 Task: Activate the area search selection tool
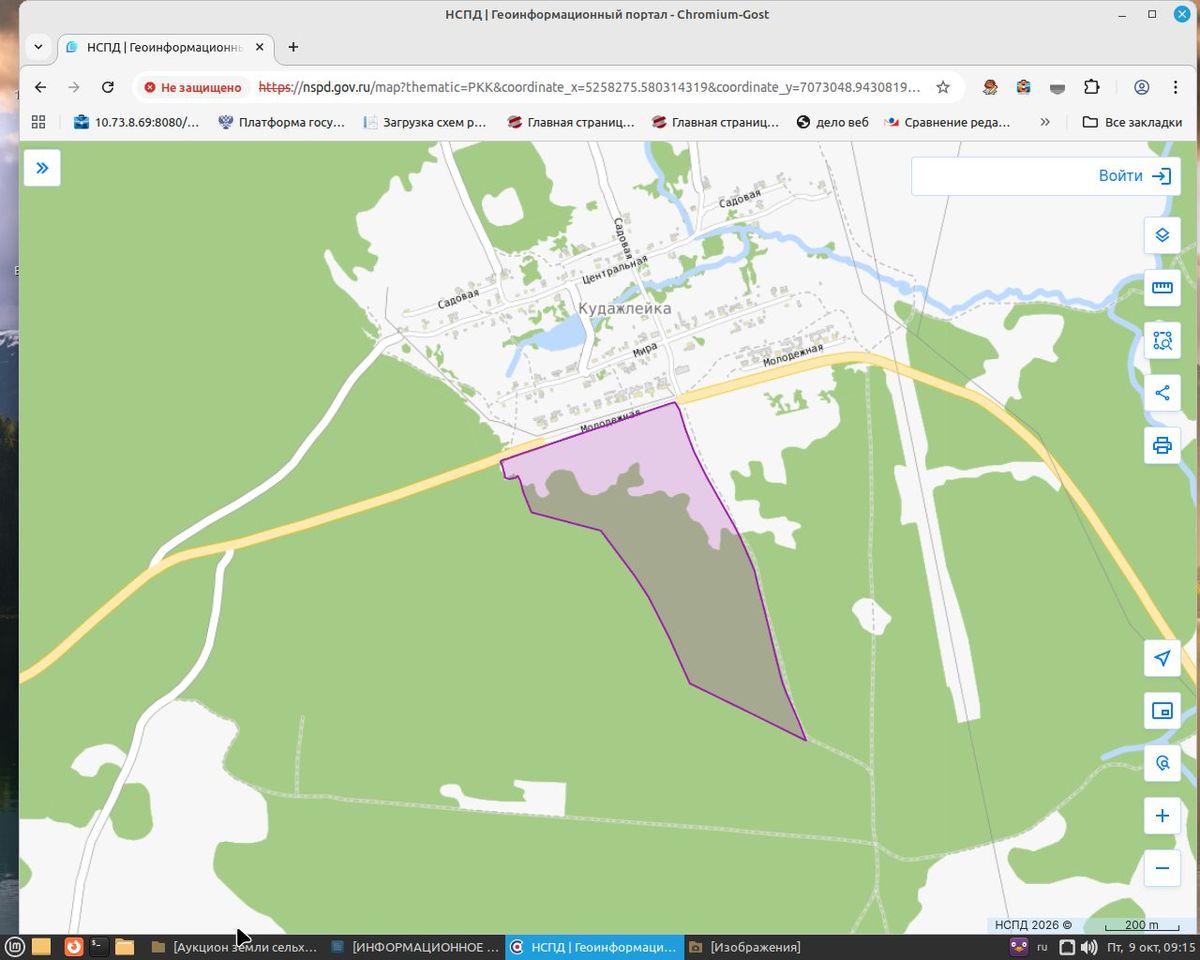click(1162, 340)
